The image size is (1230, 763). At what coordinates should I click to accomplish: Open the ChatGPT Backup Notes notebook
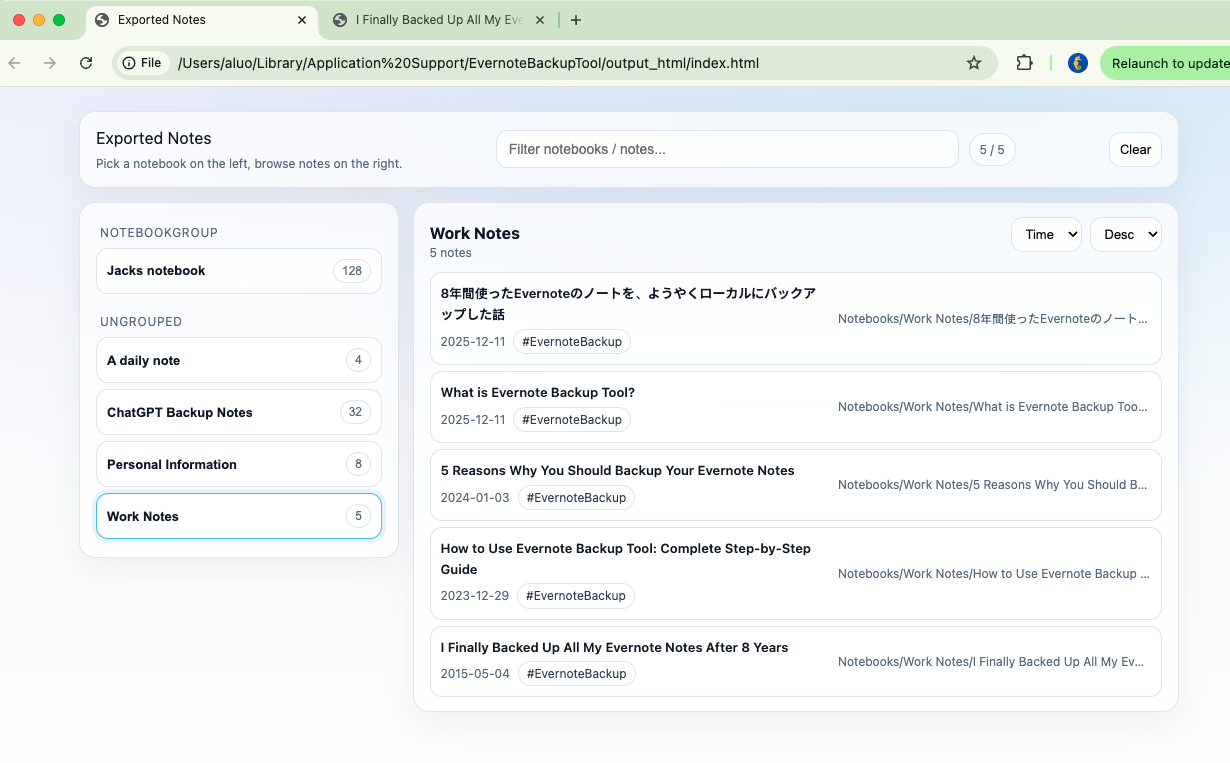[x=238, y=412]
